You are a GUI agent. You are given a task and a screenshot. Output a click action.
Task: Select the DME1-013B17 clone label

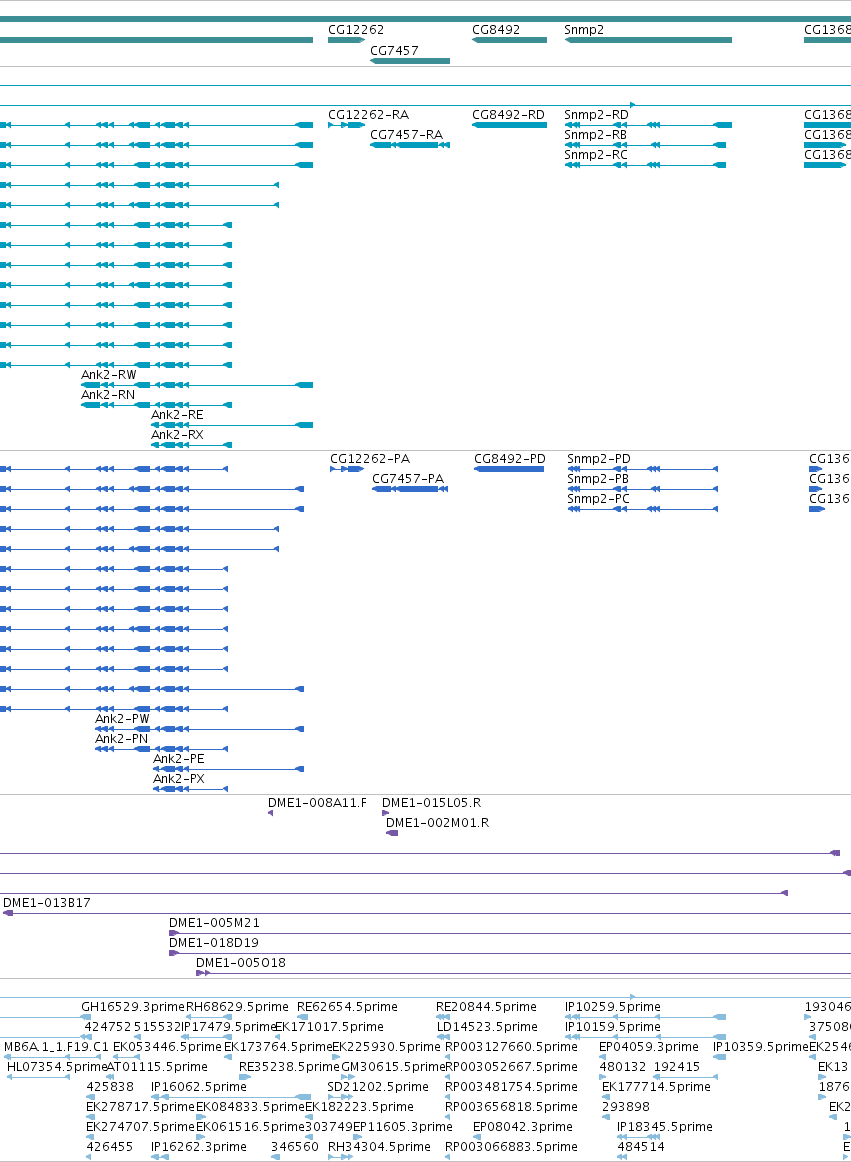click(47, 903)
